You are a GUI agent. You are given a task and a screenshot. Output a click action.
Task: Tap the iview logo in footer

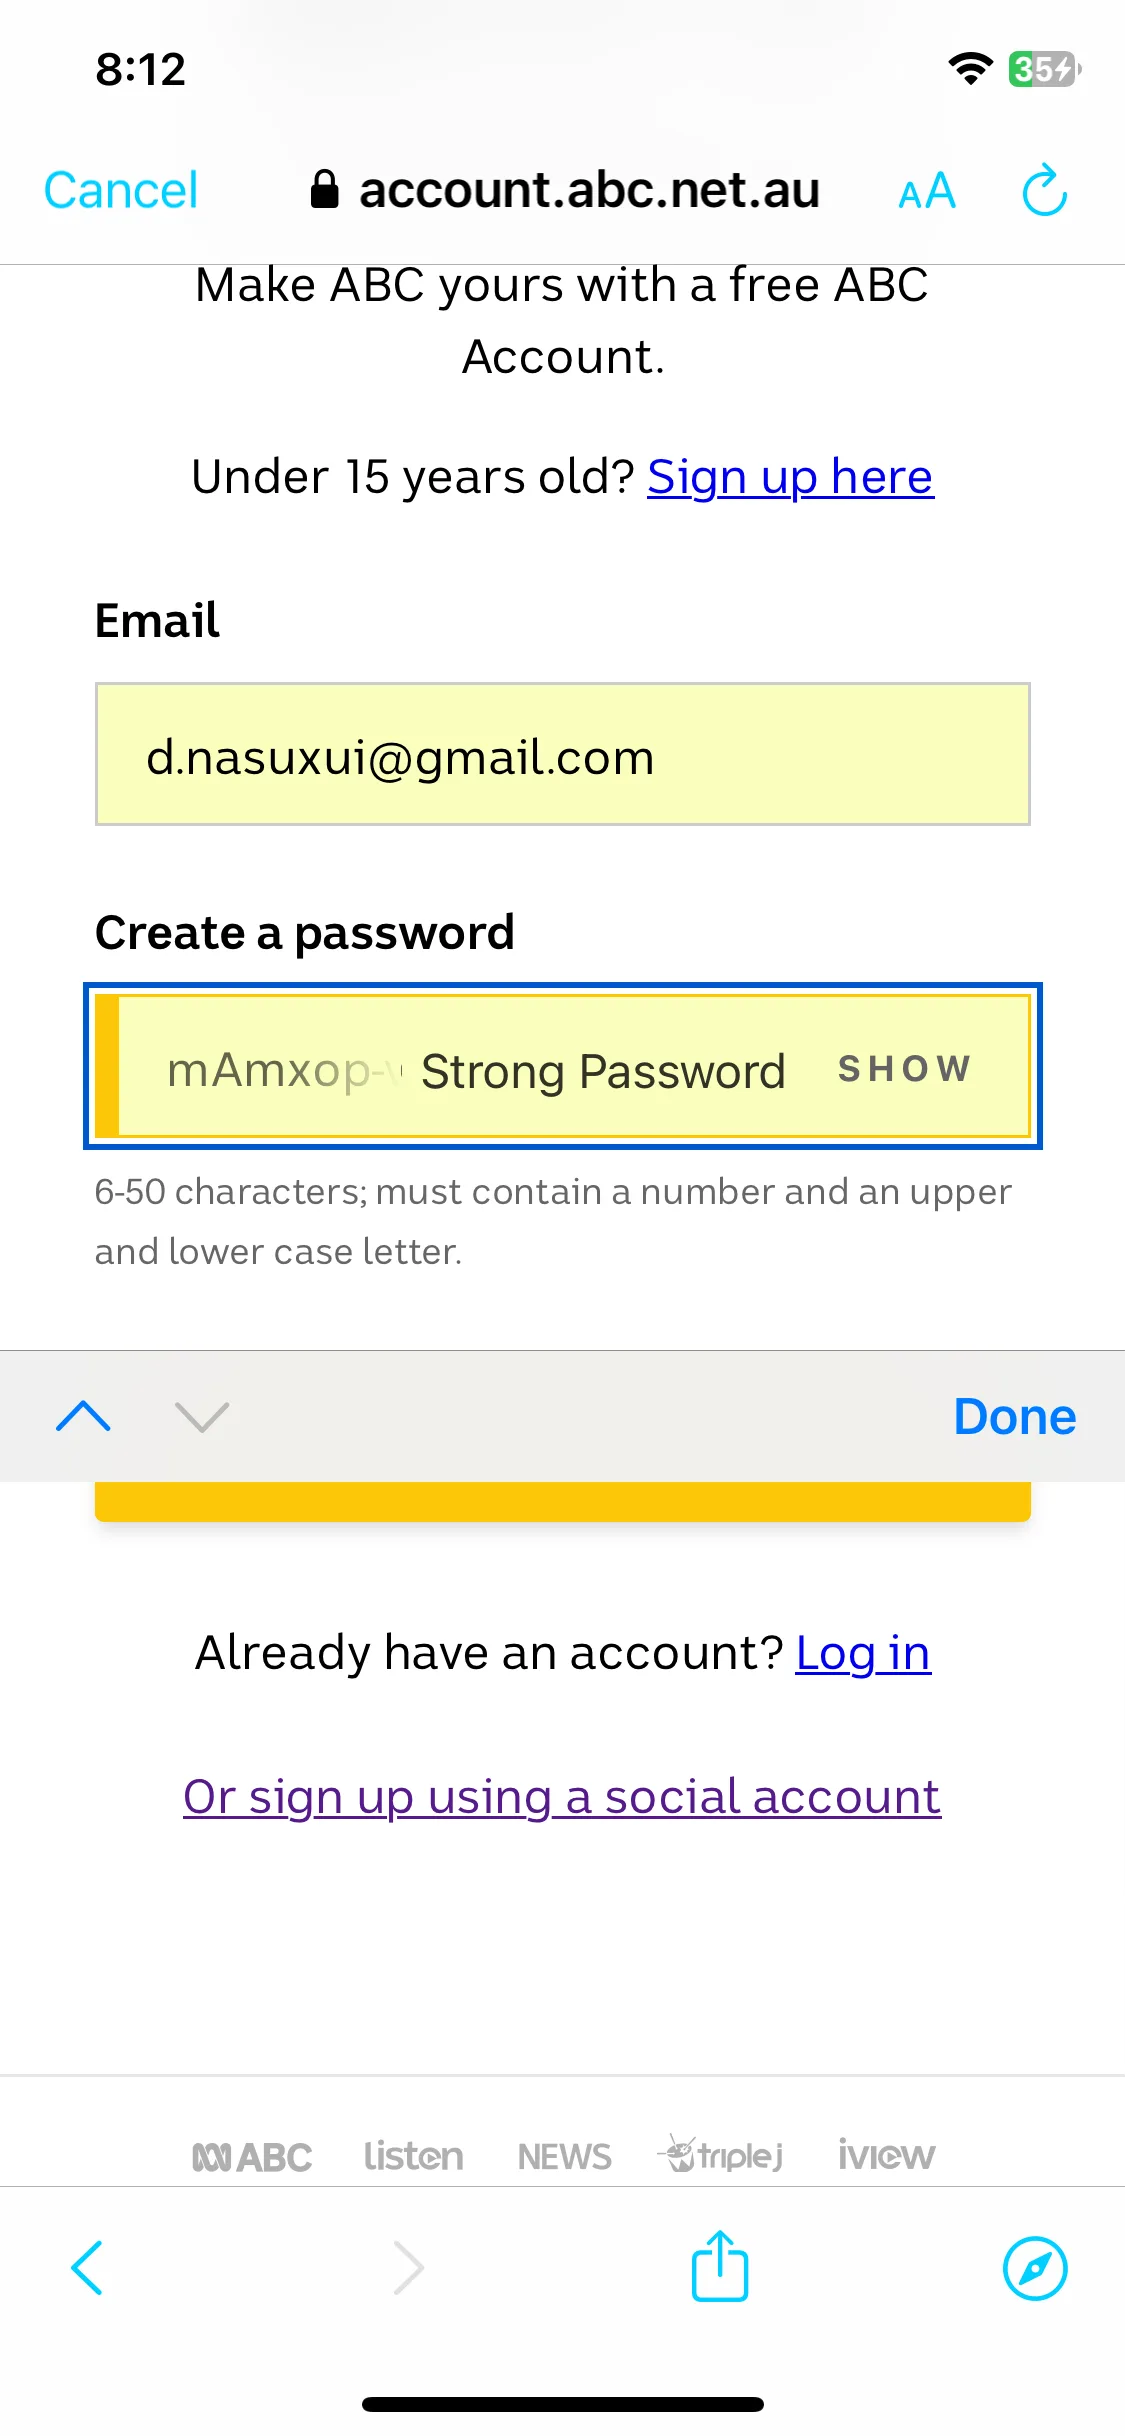(886, 2155)
